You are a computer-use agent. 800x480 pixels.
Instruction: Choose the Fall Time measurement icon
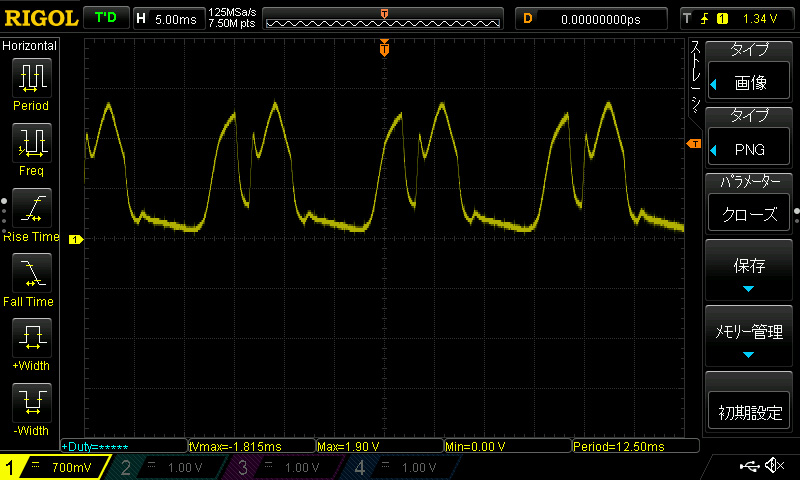coord(31,271)
